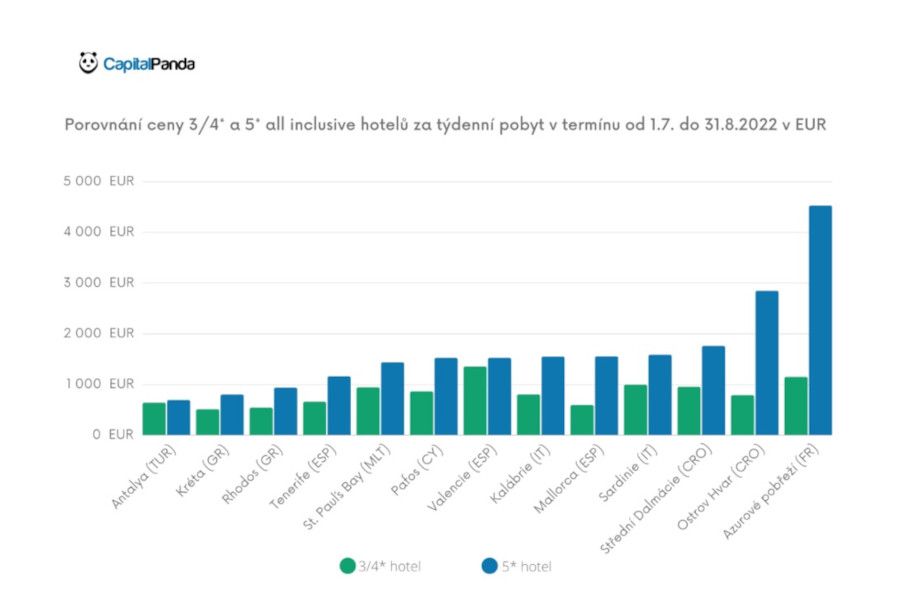Select the green 3/4* hotel legend marker

[x=348, y=565]
